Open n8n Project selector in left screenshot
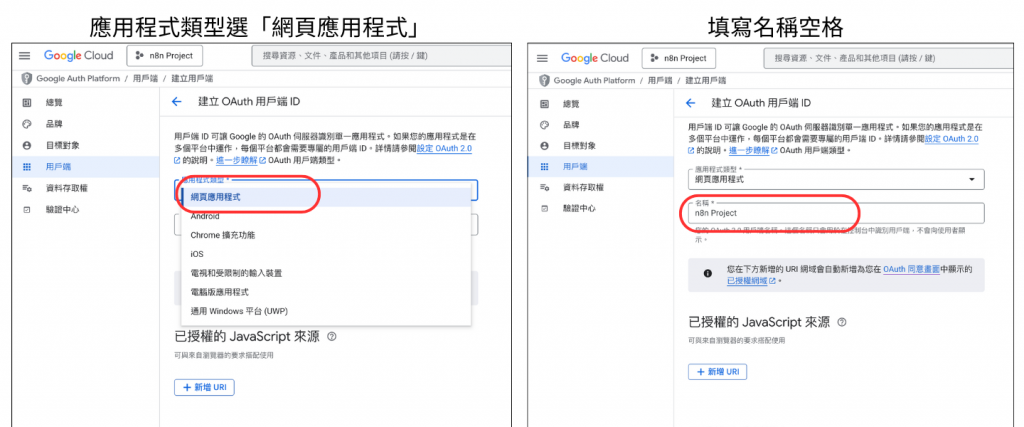This screenshot has width=1024, height=427. pos(165,55)
